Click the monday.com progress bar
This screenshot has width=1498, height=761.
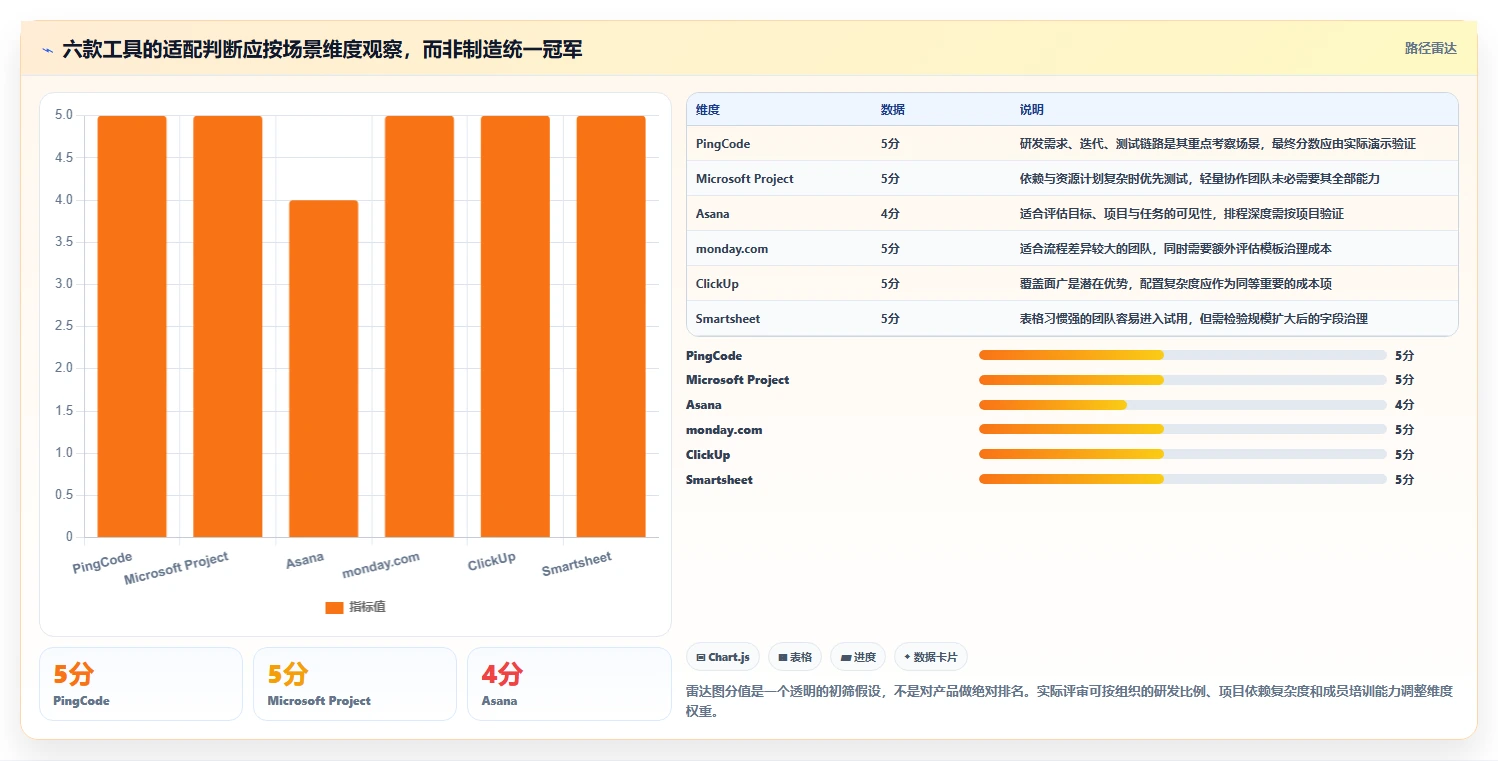pos(1183,430)
